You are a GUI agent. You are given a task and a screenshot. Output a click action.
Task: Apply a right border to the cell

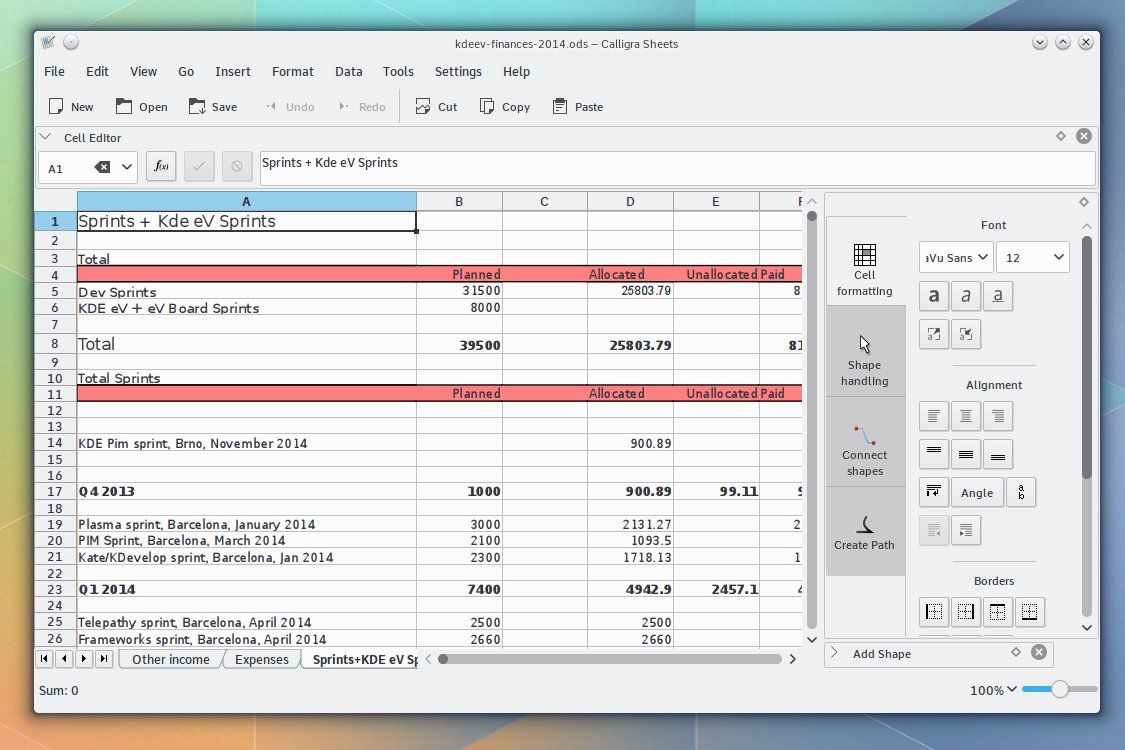(x=966, y=611)
